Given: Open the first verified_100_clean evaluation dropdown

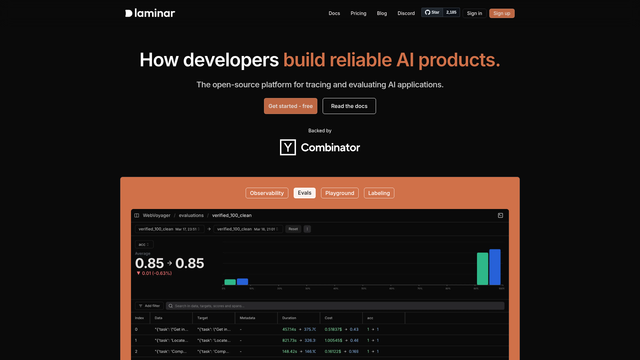Looking at the screenshot, I should pyautogui.click(x=169, y=229).
